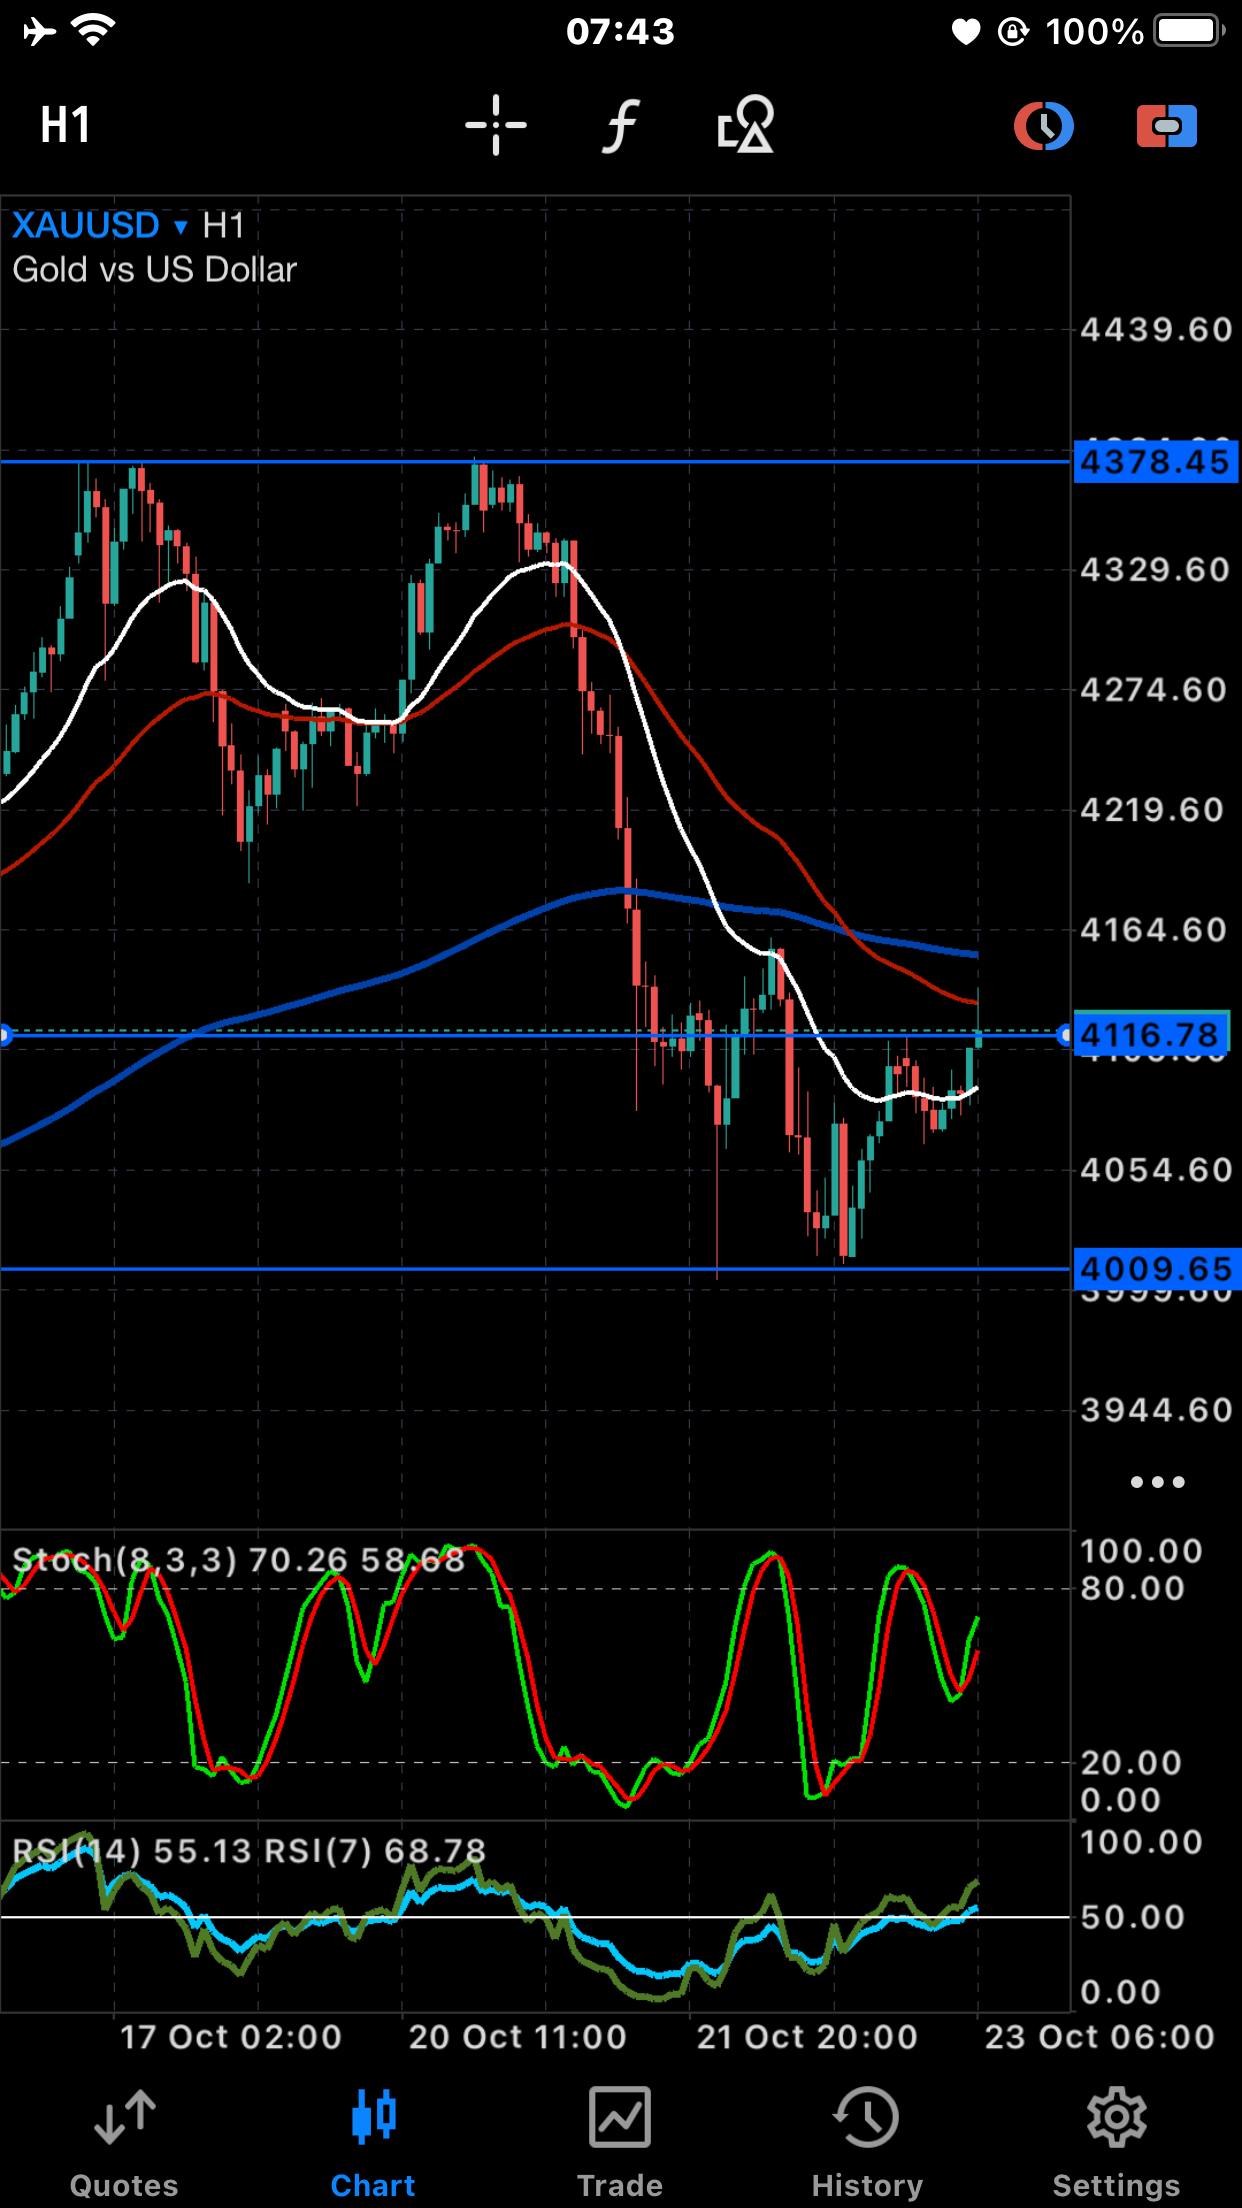The width and height of the screenshot is (1242, 2208).
Task: Tap the 21 Oct 20:00 time label
Action: (807, 2037)
